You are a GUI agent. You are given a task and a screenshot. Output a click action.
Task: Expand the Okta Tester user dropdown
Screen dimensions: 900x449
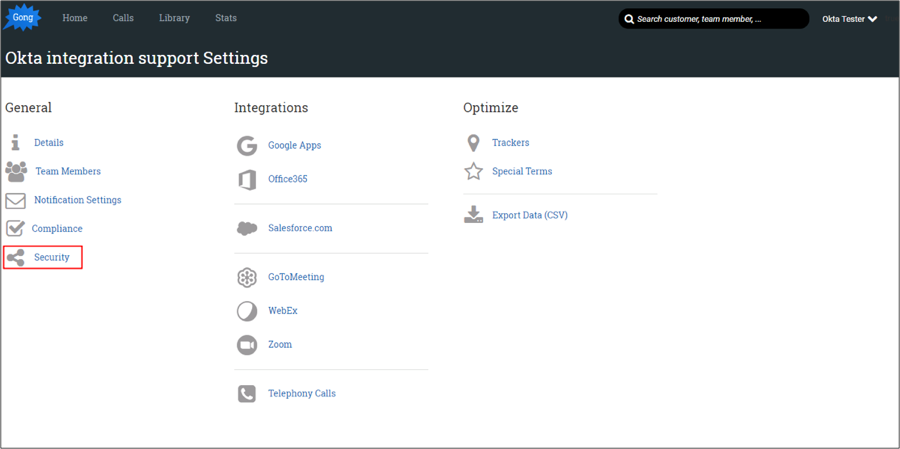click(x=850, y=19)
